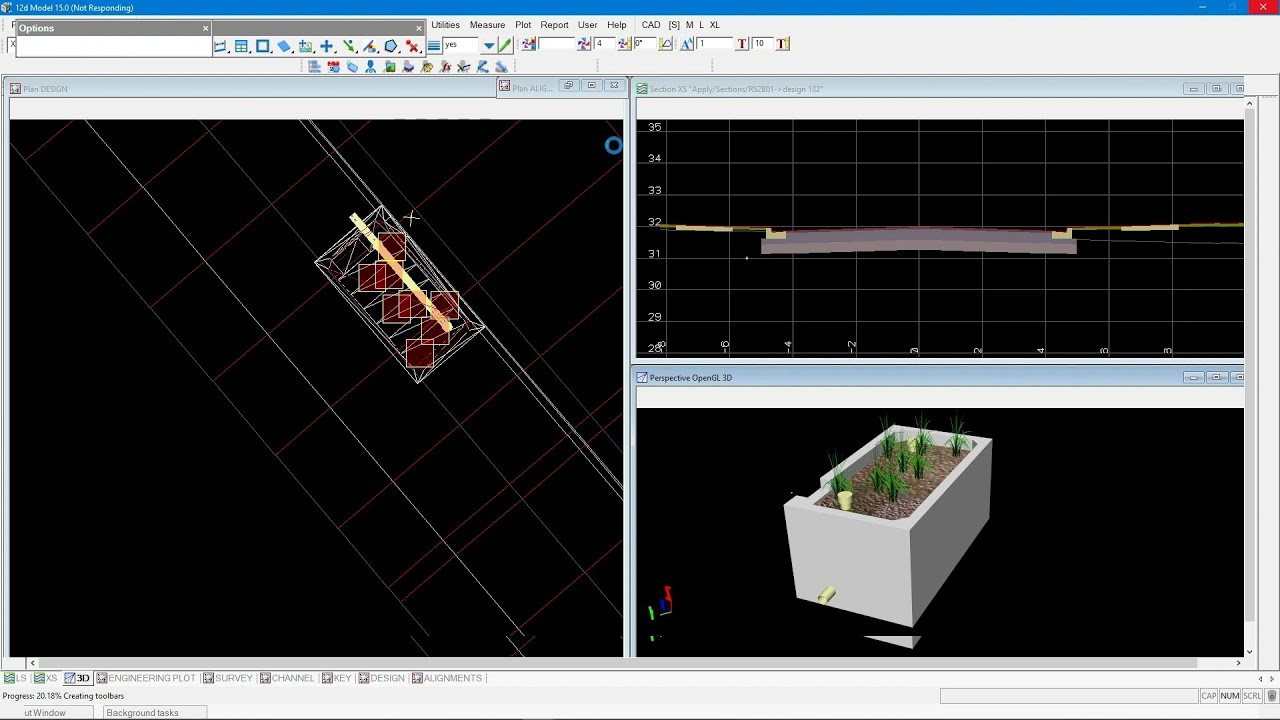Click horizontal scrollbar right arrow at bottom
The image size is (1280, 720).
(x=1238, y=663)
